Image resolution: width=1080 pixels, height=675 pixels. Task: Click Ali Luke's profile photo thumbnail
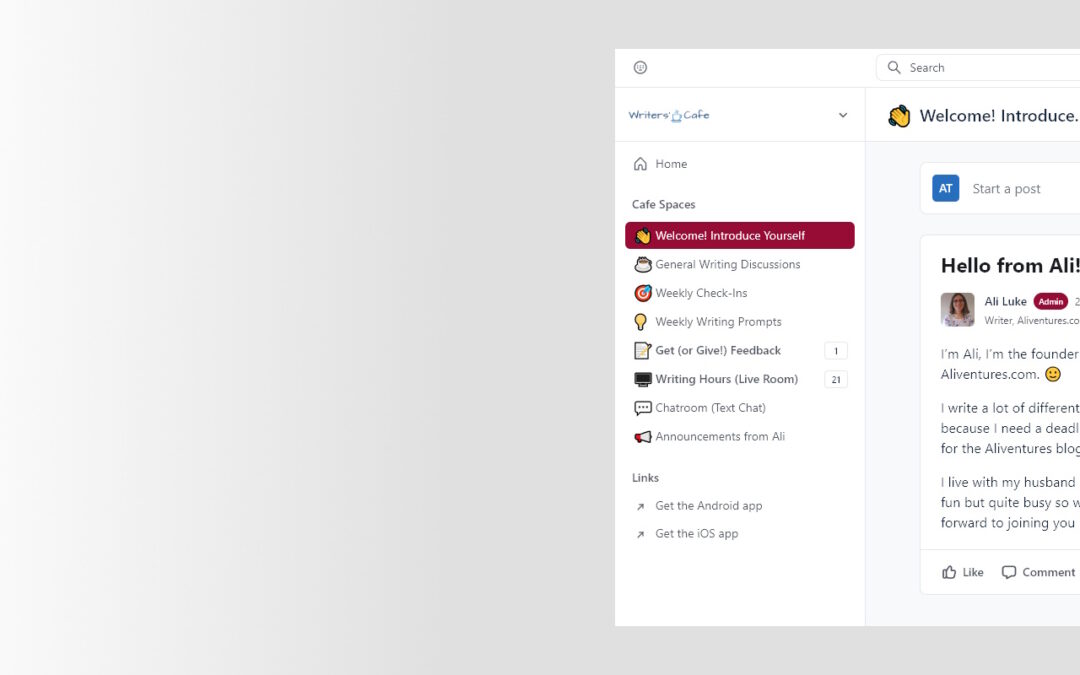(x=957, y=309)
